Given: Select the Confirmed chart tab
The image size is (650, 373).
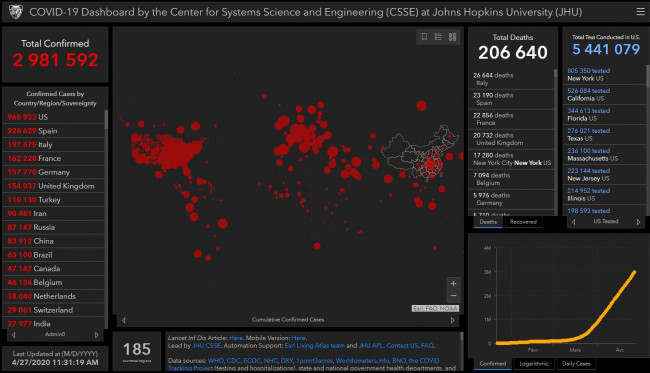Looking at the screenshot, I should click(x=492, y=363).
